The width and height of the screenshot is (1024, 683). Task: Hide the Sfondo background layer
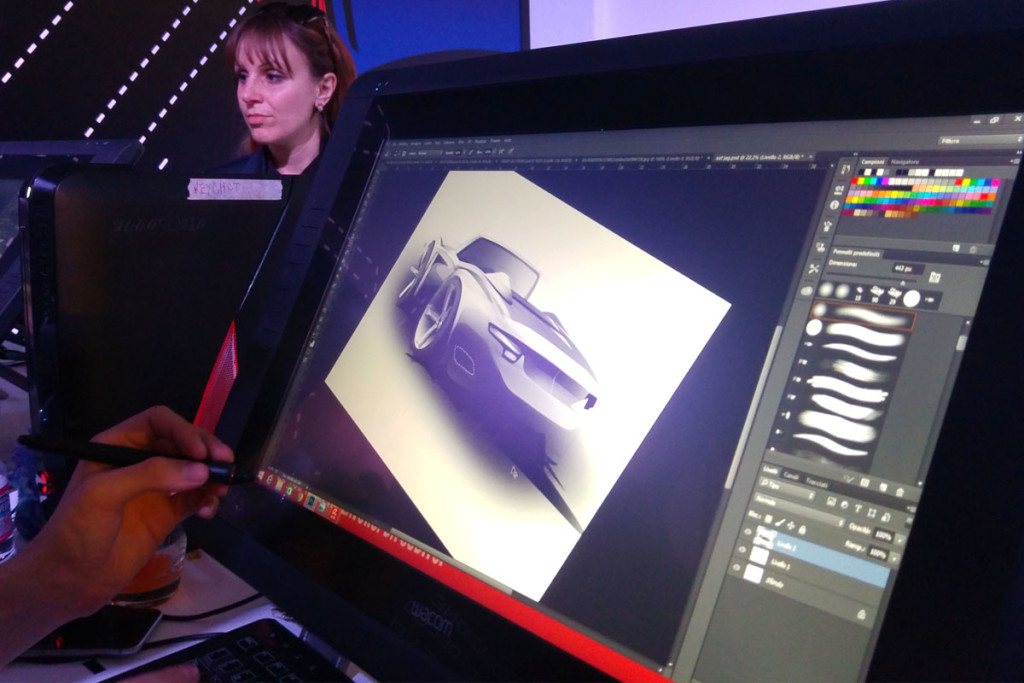click(737, 569)
